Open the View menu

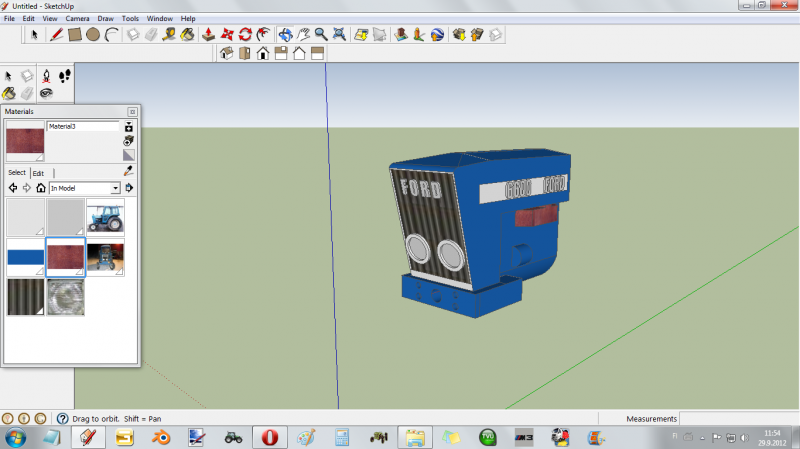coord(49,18)
